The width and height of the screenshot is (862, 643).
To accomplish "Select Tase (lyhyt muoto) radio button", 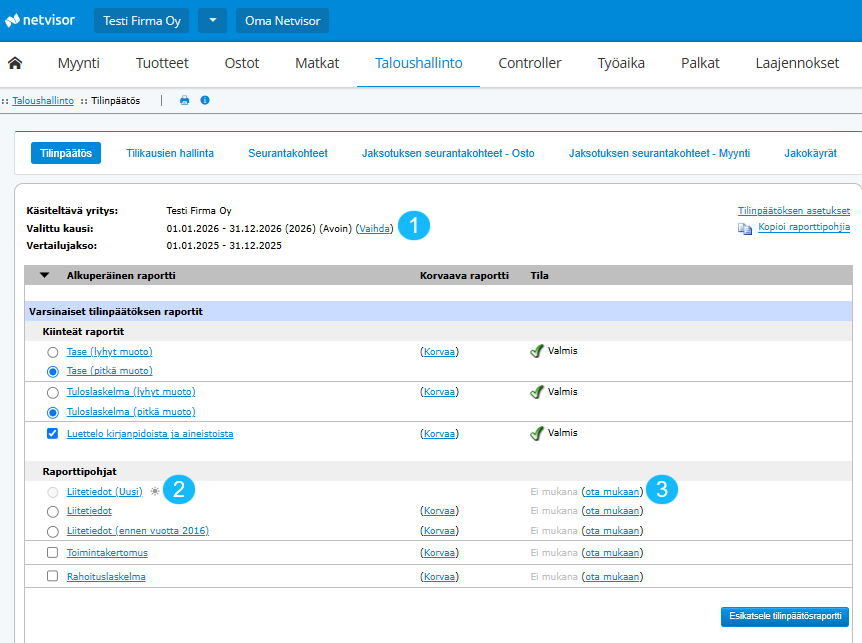I will (53, 352).
